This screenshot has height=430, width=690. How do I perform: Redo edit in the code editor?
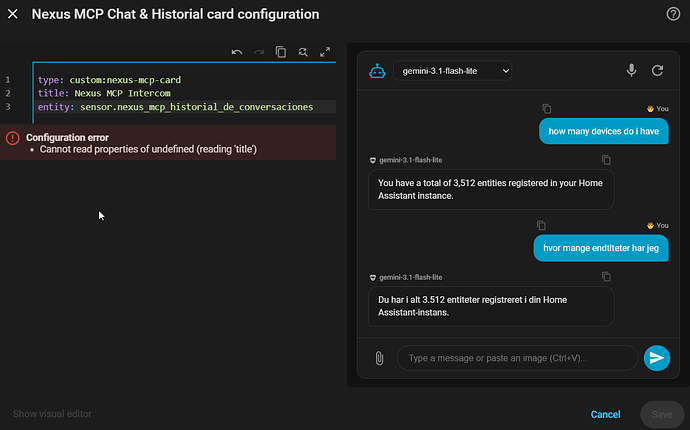click(x=259, y=52)
